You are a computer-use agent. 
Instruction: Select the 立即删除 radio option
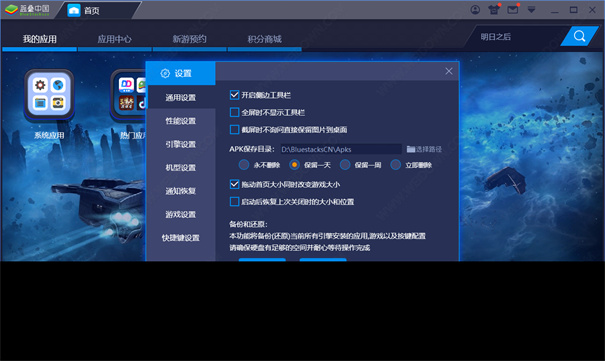point(395,165)
